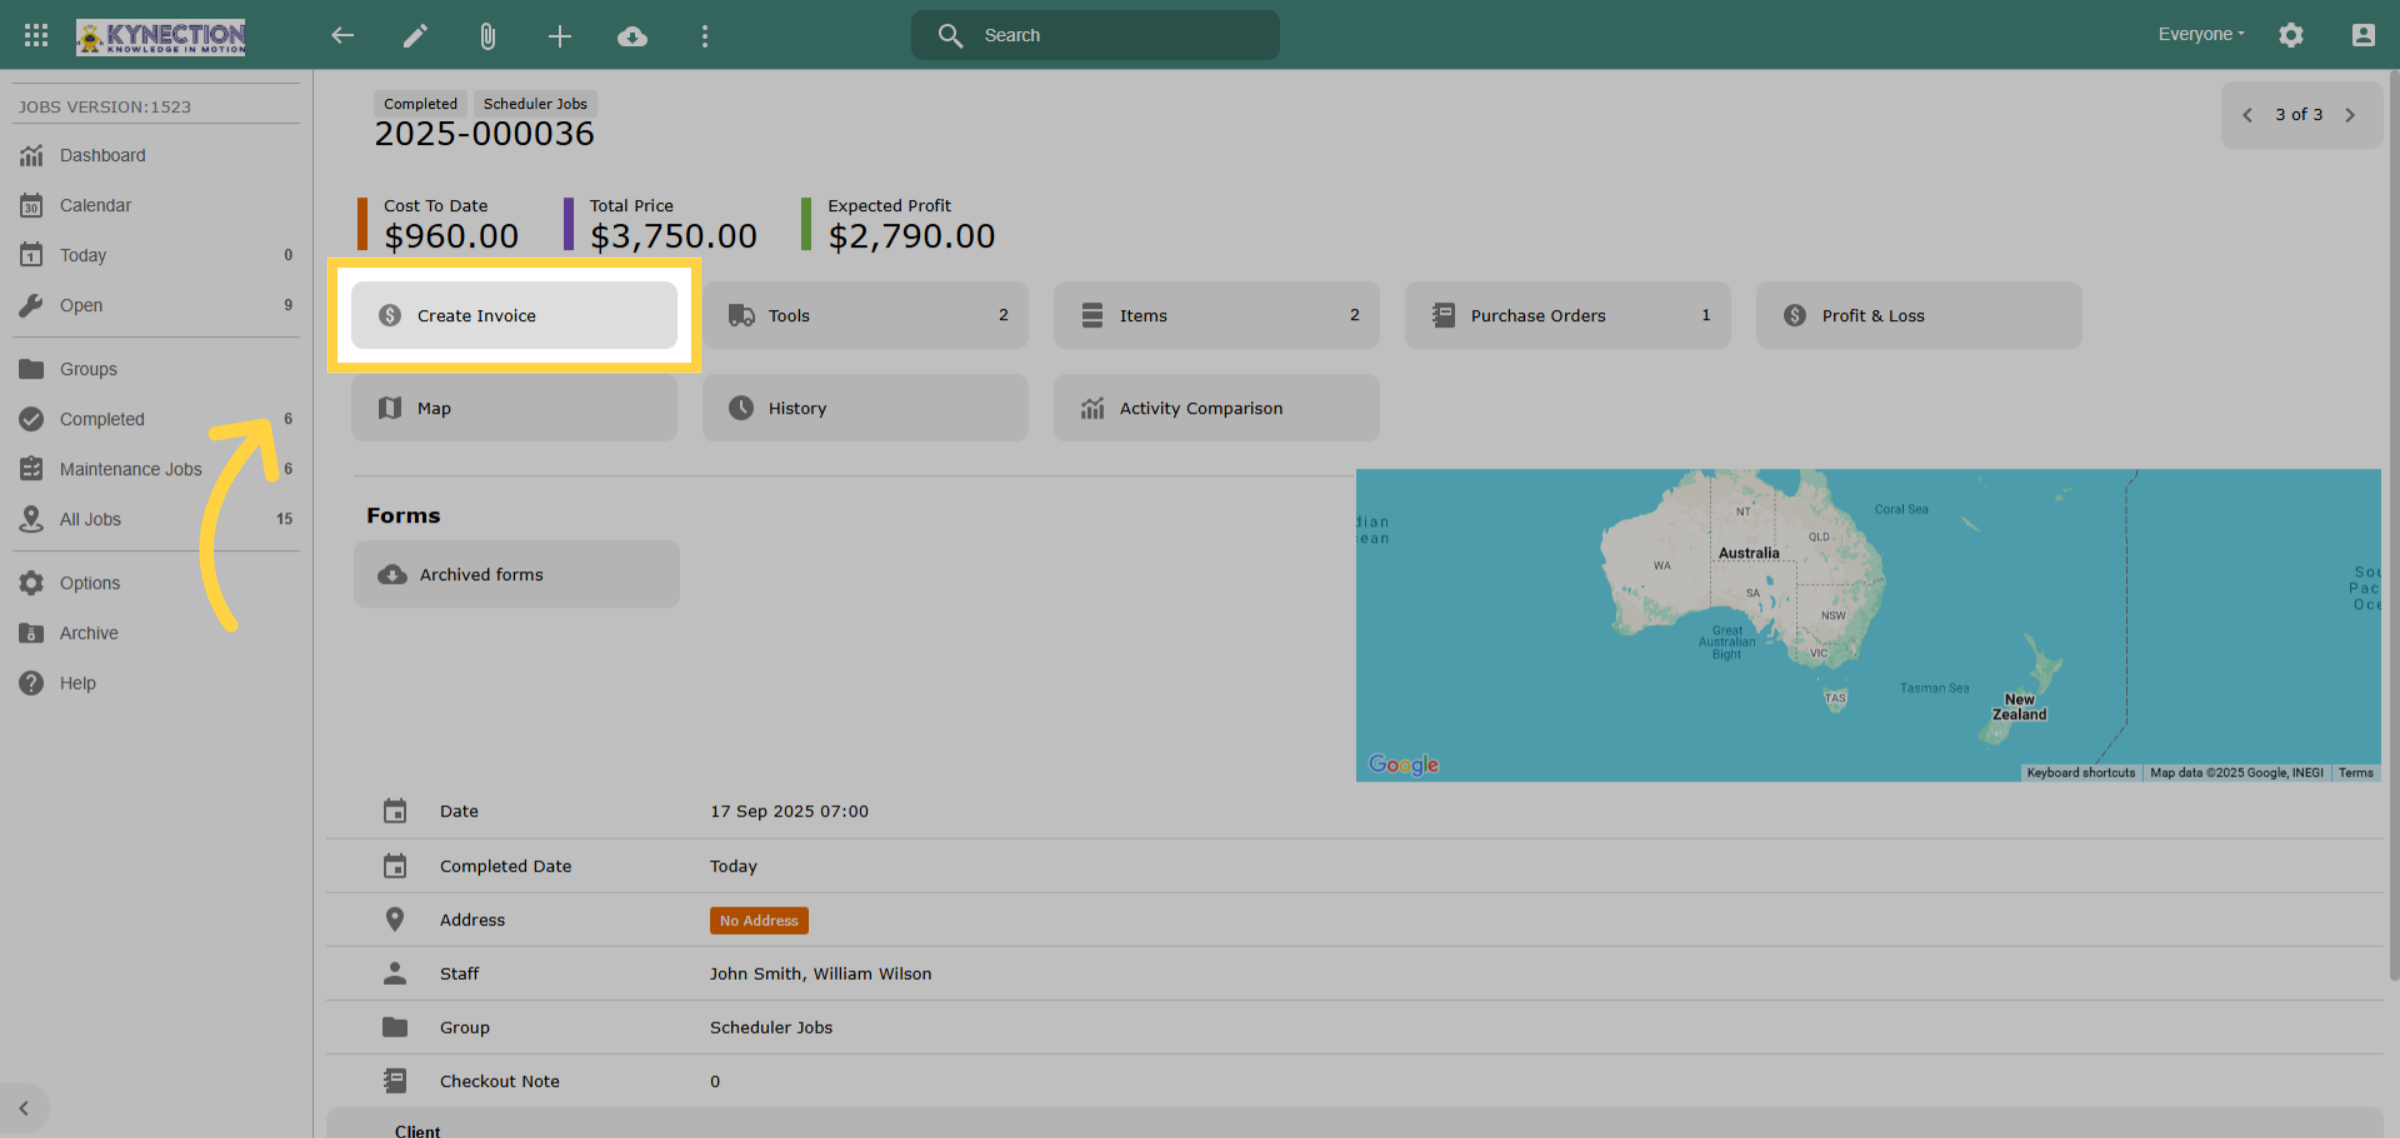Viewport: 2400px width, 1138px height.
Task: Open Maintenance Jobs in the sidebar
Action: pyautogui.click(x=156, y=469)
